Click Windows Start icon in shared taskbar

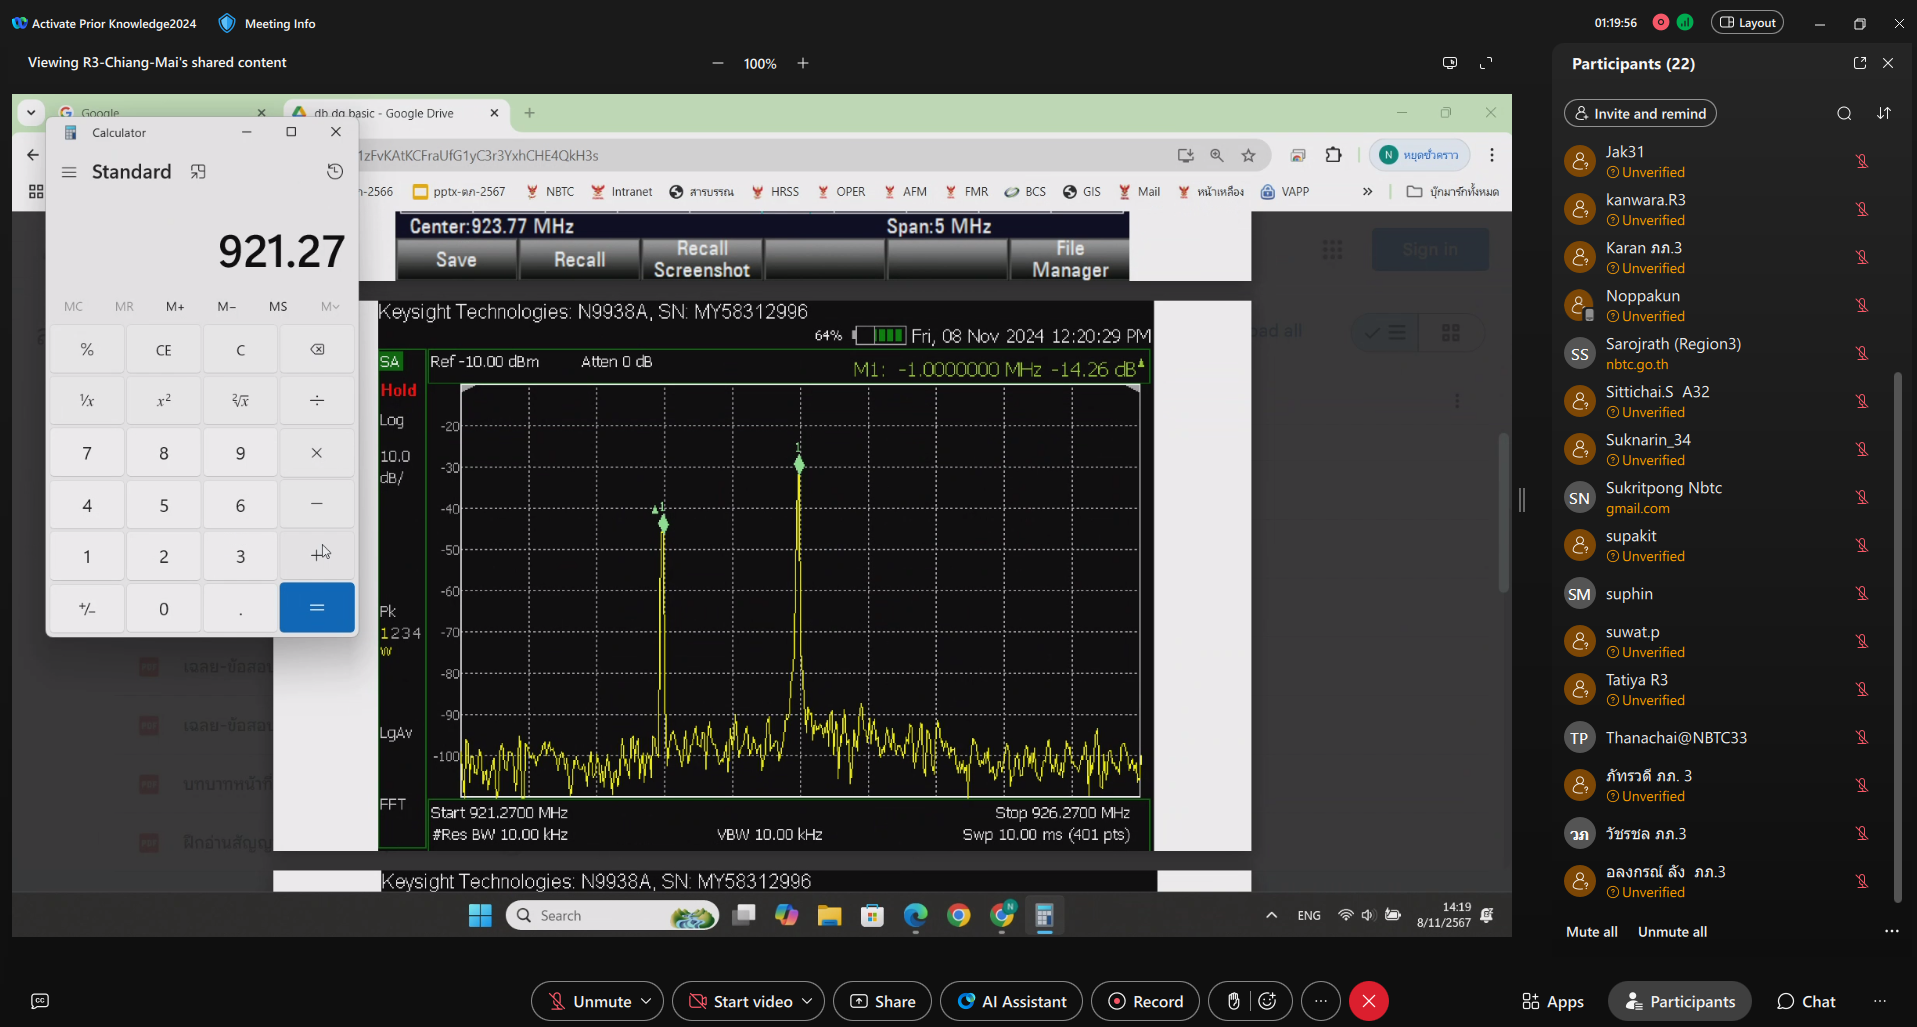[x=480, y=915]
